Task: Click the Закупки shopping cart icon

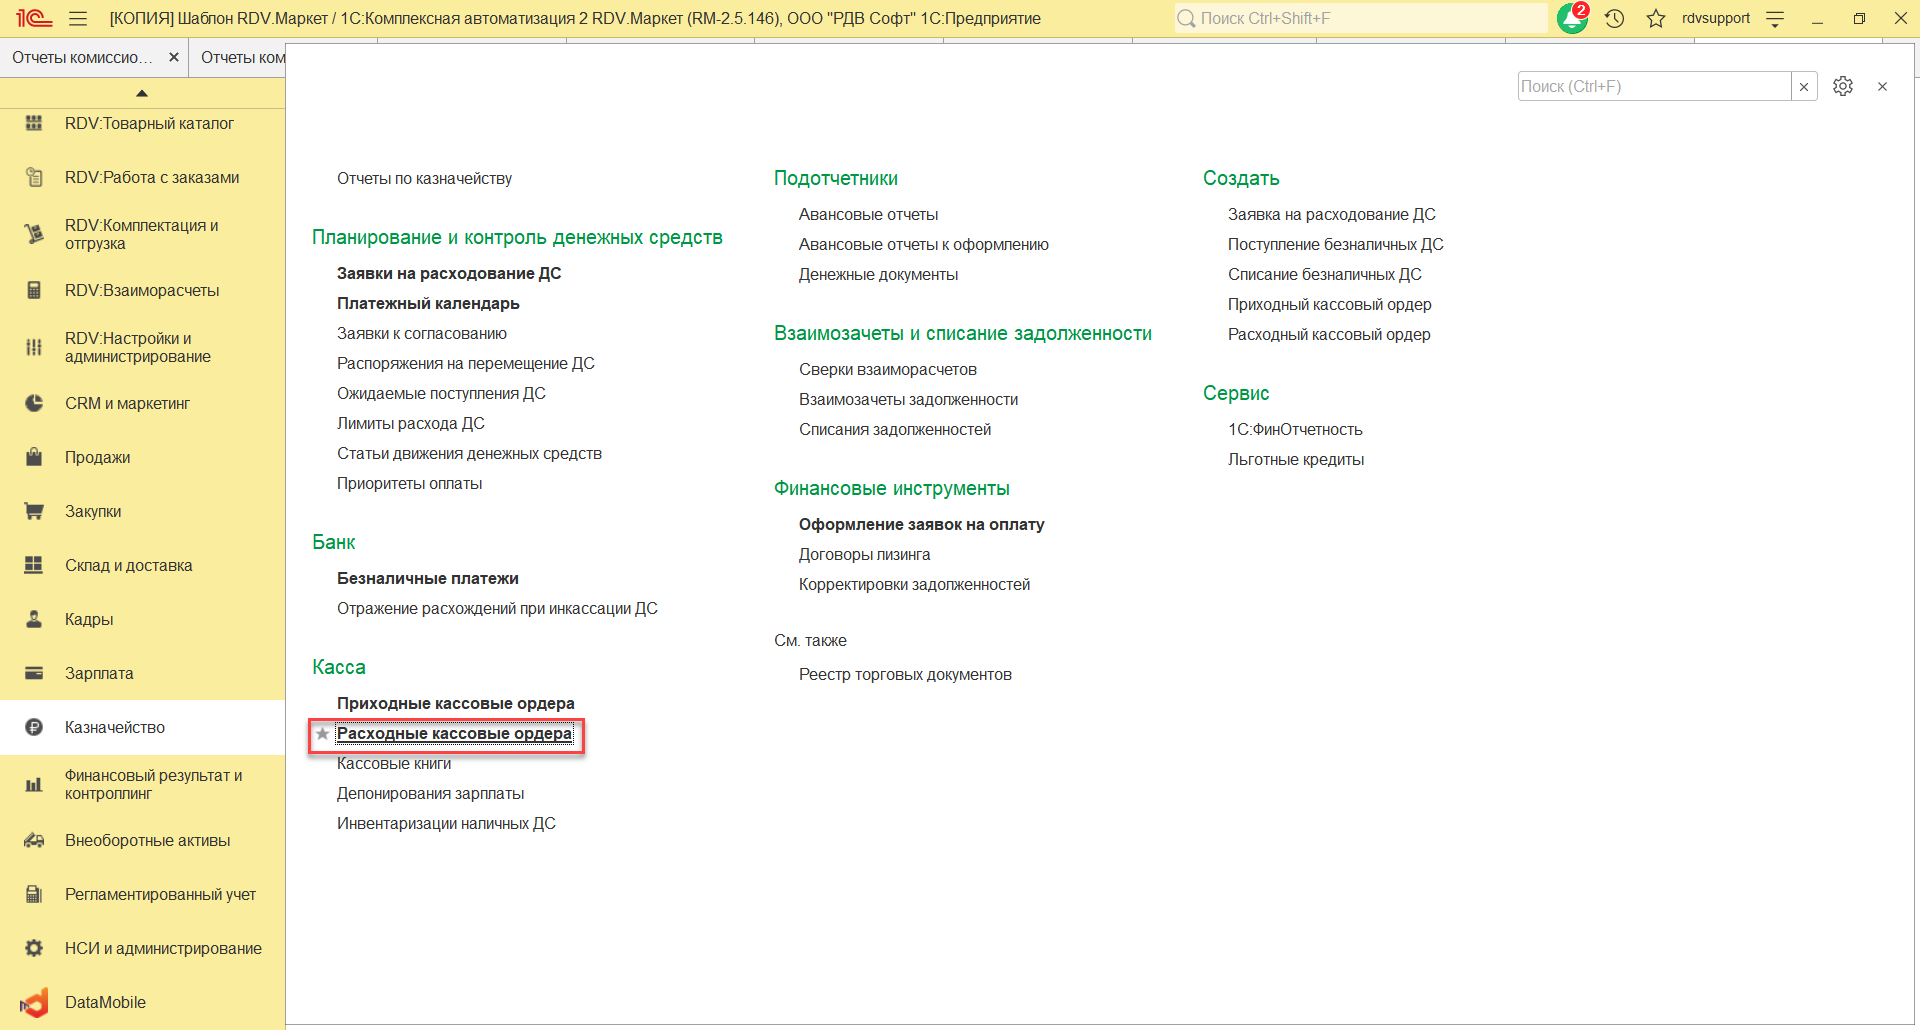Action: click(34, 512)
